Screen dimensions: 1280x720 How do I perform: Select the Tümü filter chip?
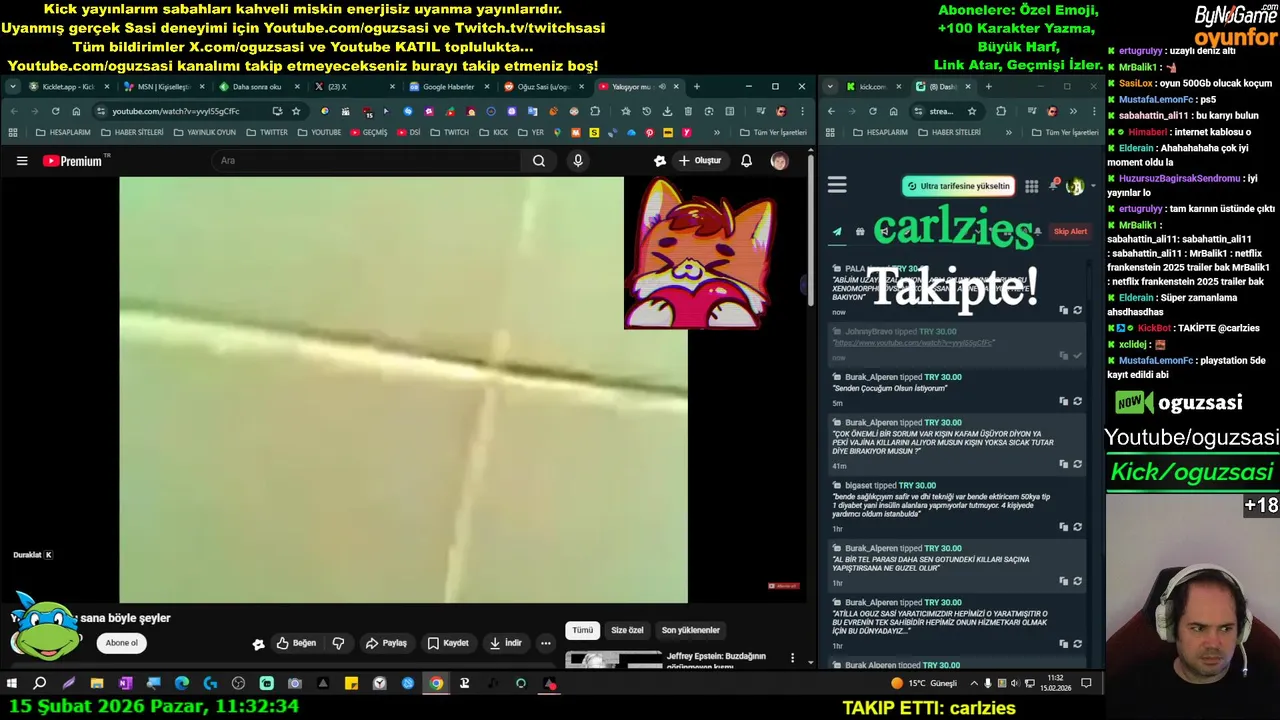pos(582,630)
